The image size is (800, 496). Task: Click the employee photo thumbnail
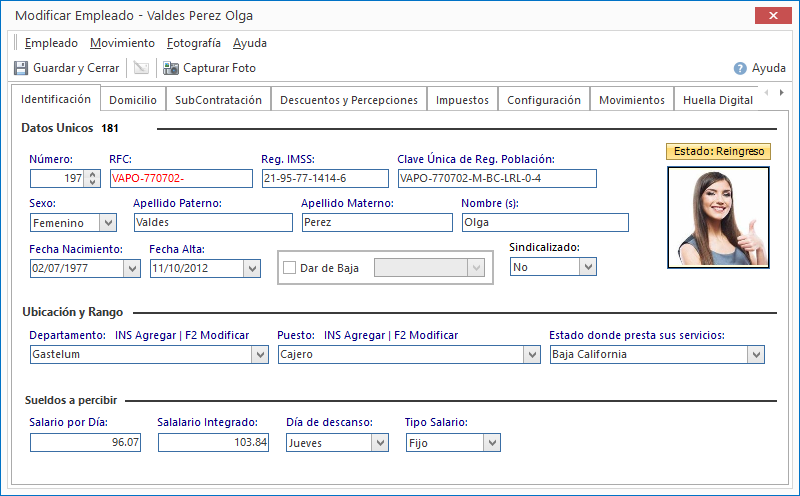pos(718,217)
